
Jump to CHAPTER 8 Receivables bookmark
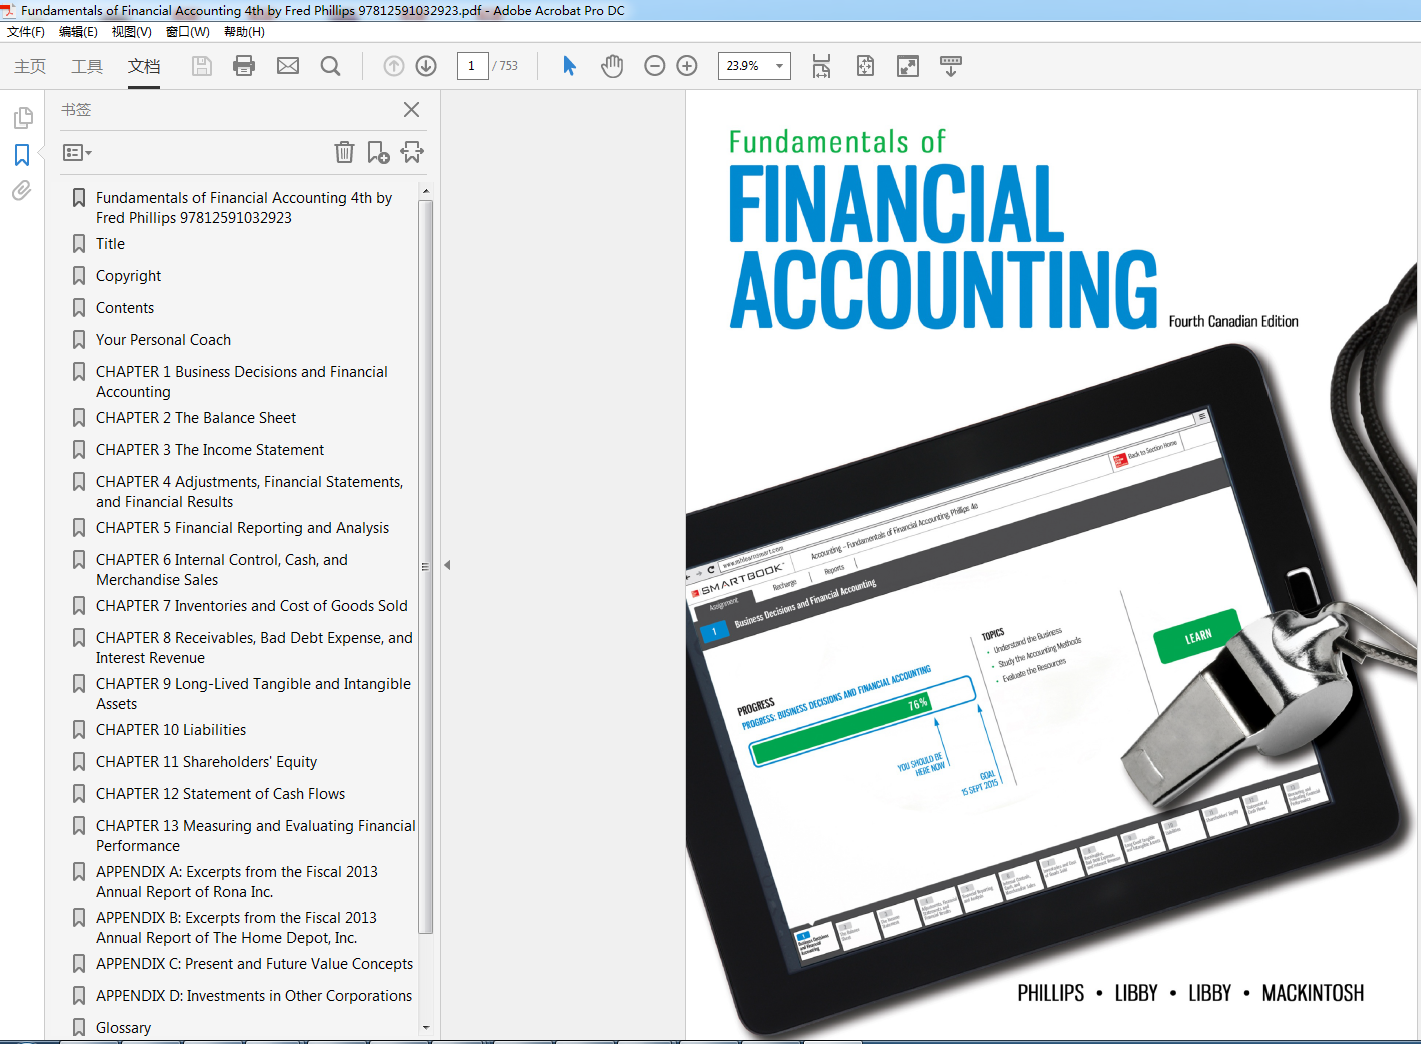(x=254, y=648)
